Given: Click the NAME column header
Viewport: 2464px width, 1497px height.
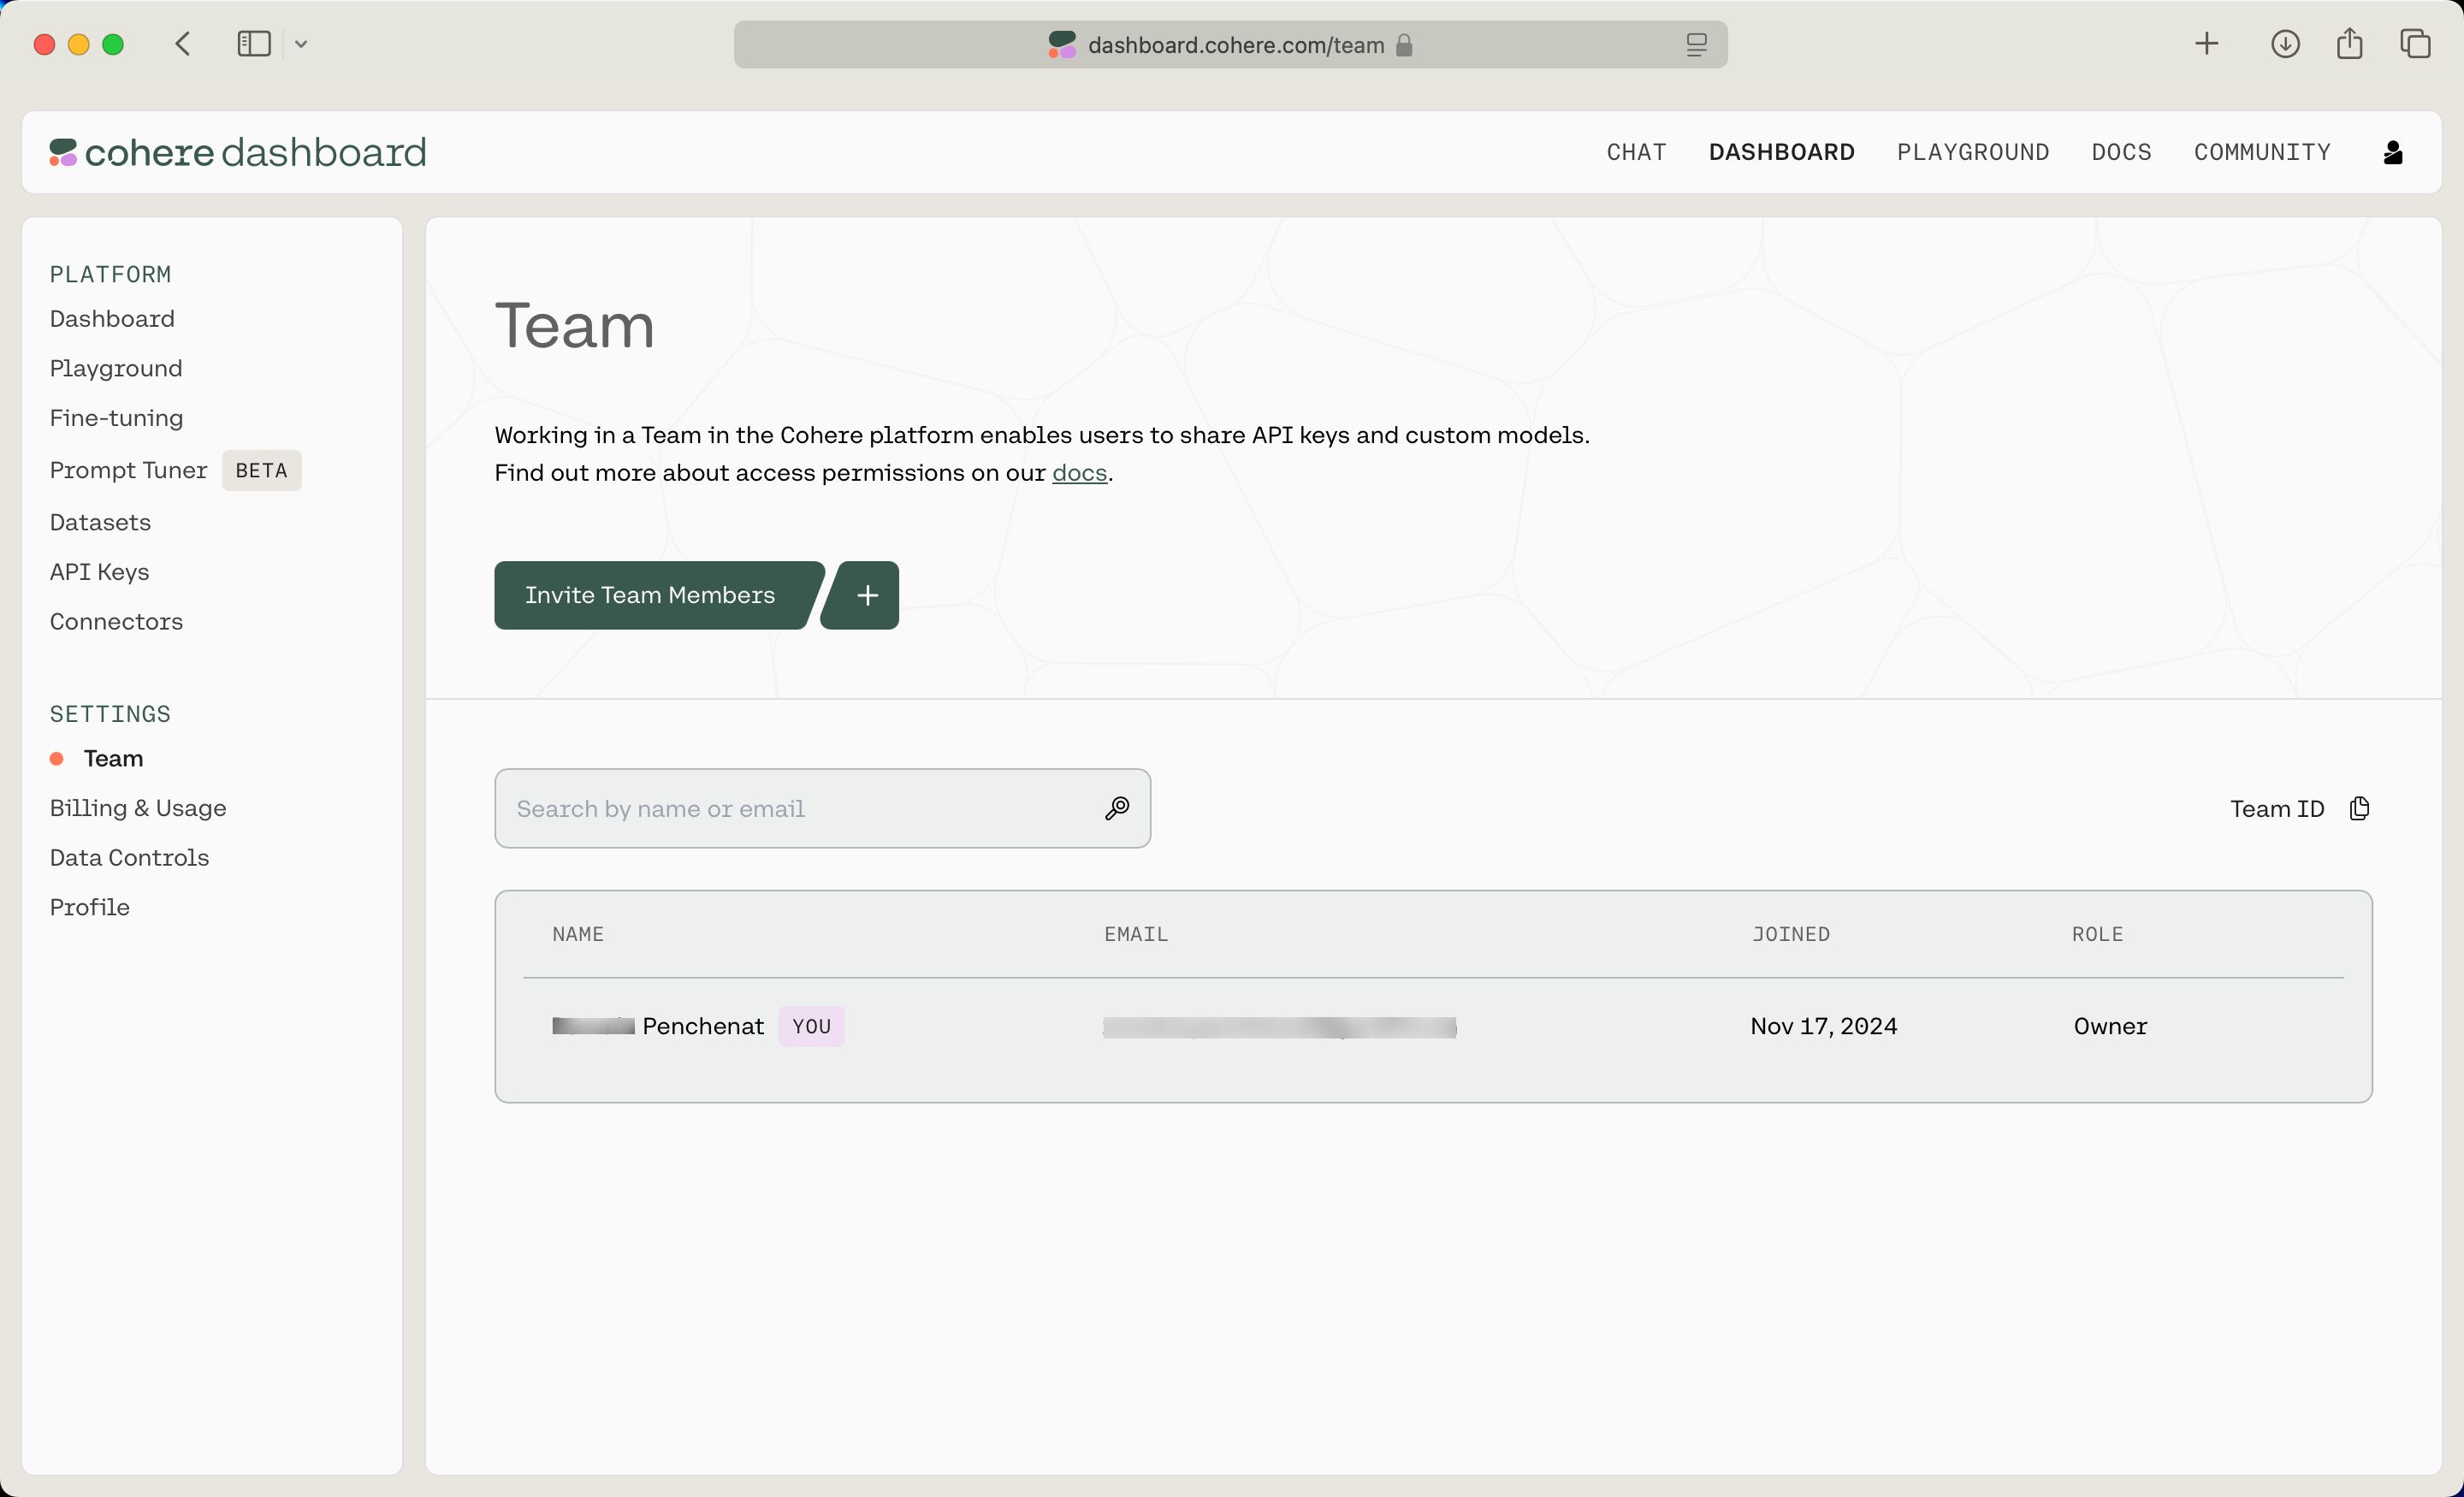Looking at the screenshot, I should (x=578, y=934).
